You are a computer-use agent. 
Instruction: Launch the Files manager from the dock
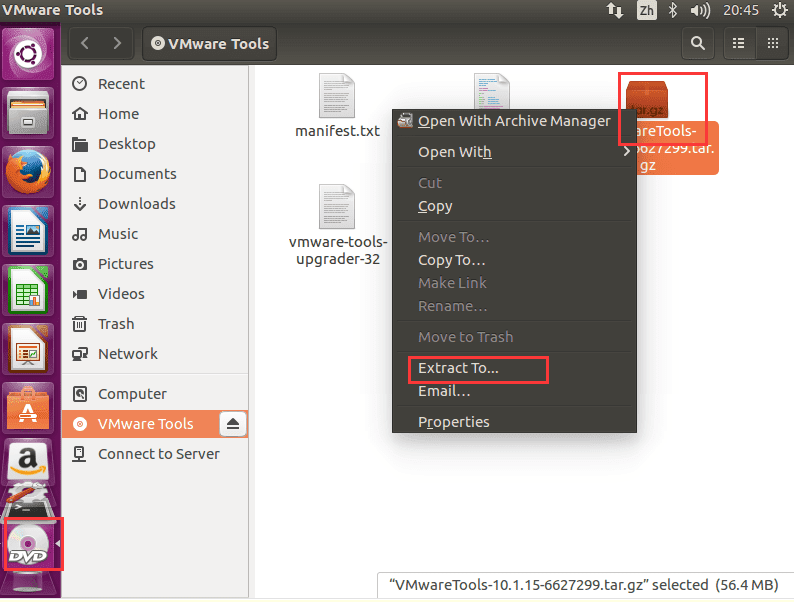28,113
